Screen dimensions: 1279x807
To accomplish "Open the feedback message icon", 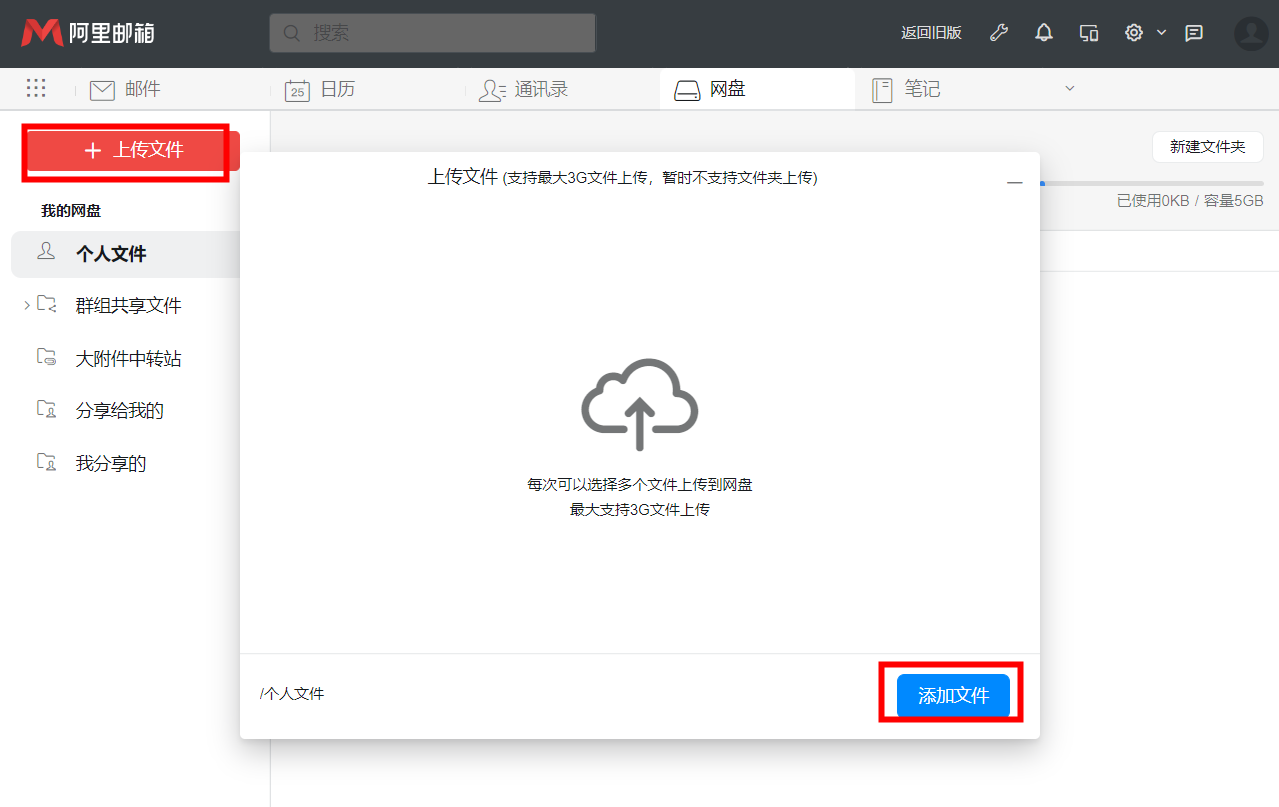I will [1193, 32].
